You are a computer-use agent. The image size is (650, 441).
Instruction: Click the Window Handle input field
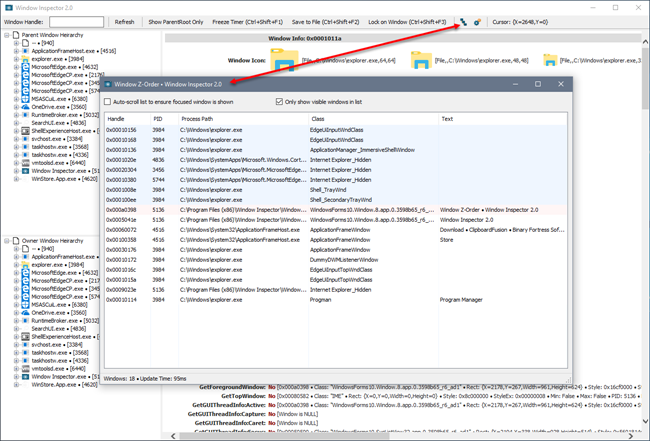coord(76,21)
